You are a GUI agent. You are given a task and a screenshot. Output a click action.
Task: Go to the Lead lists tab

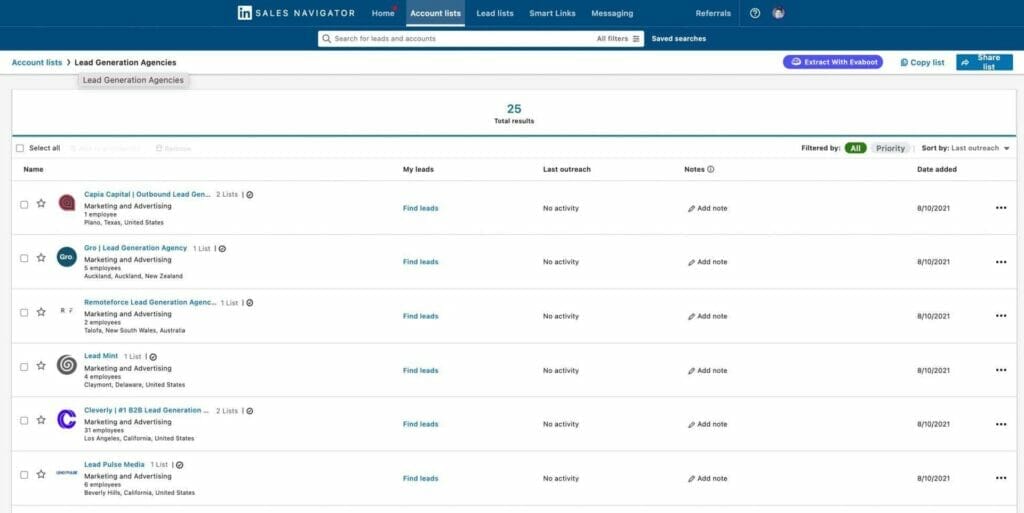click(x=495, y=13)
